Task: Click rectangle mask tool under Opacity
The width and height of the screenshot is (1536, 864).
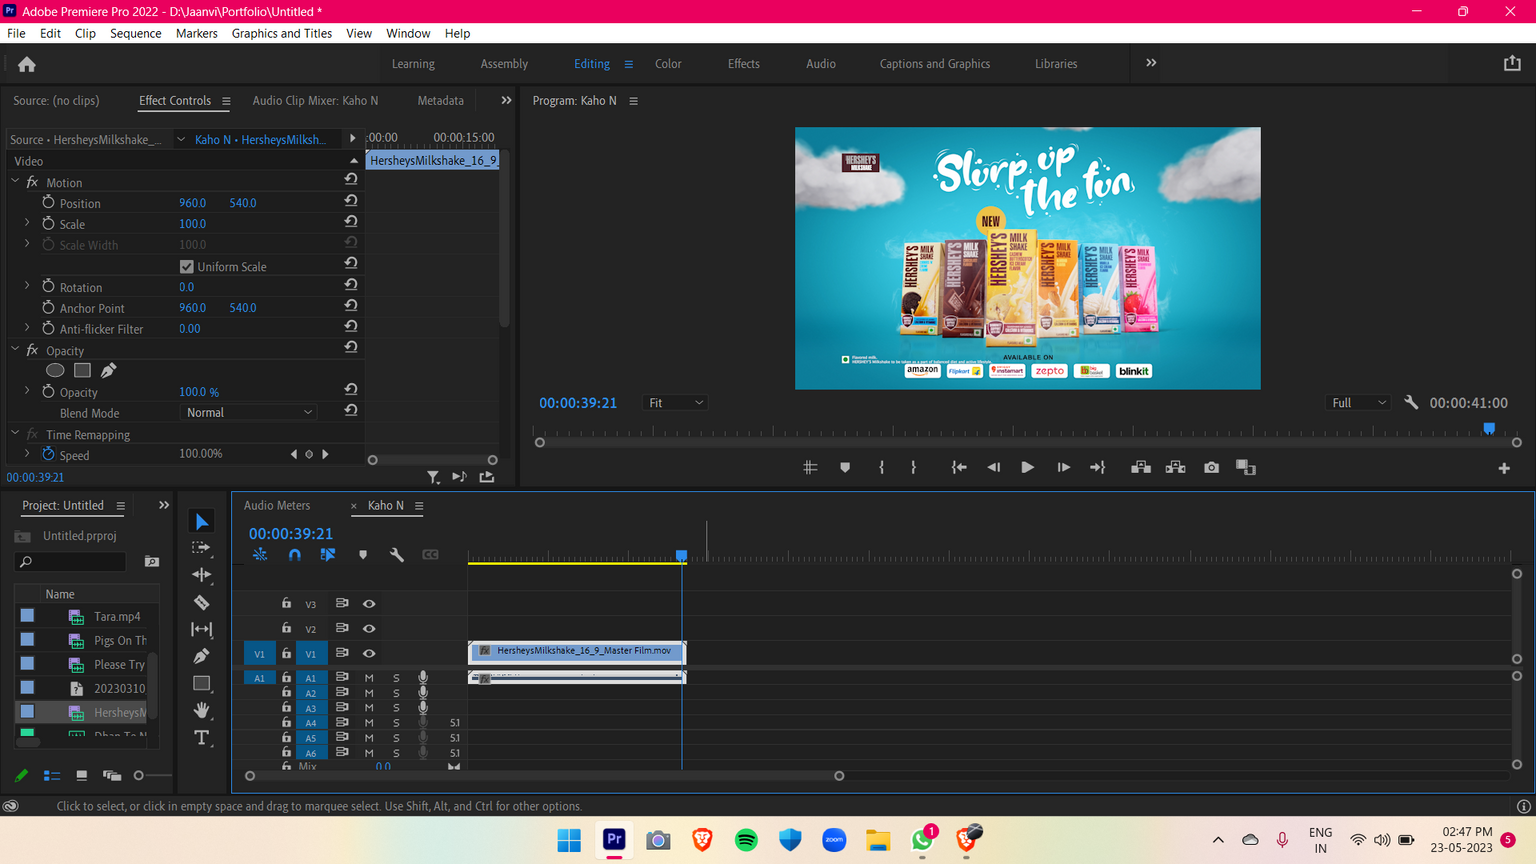Action: (82, 370)
